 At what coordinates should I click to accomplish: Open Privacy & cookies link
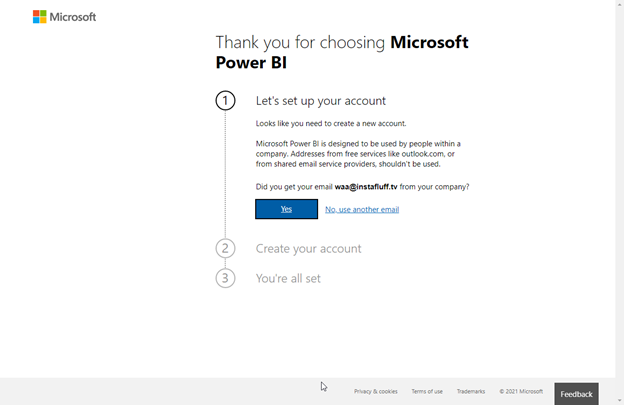(376, 391)
